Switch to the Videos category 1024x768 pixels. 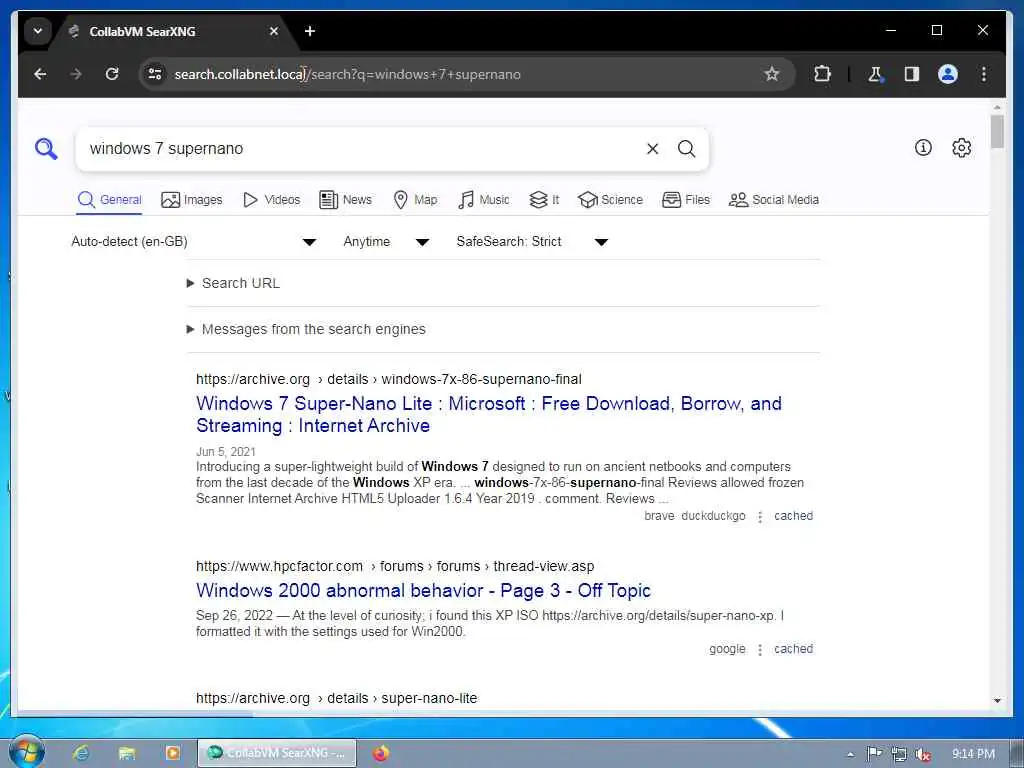click(271, 200)
